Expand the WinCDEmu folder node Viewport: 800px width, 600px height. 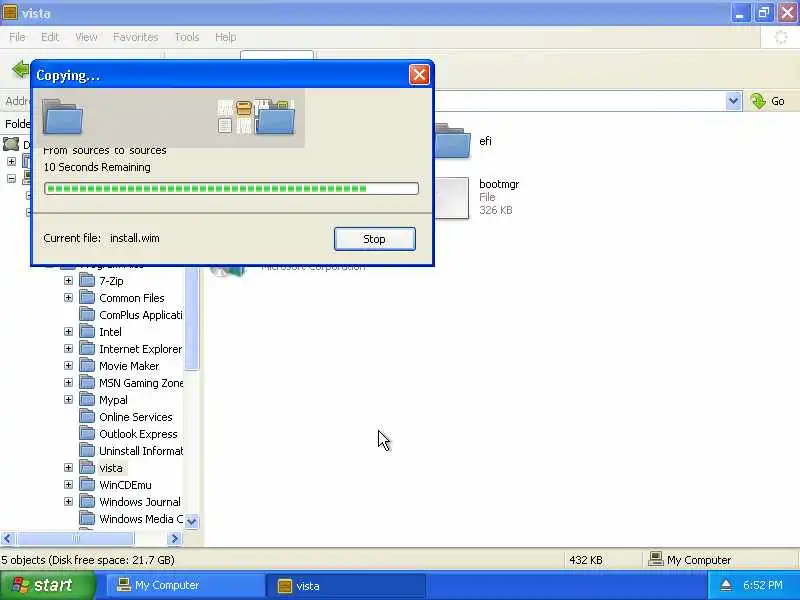point(68,484)
